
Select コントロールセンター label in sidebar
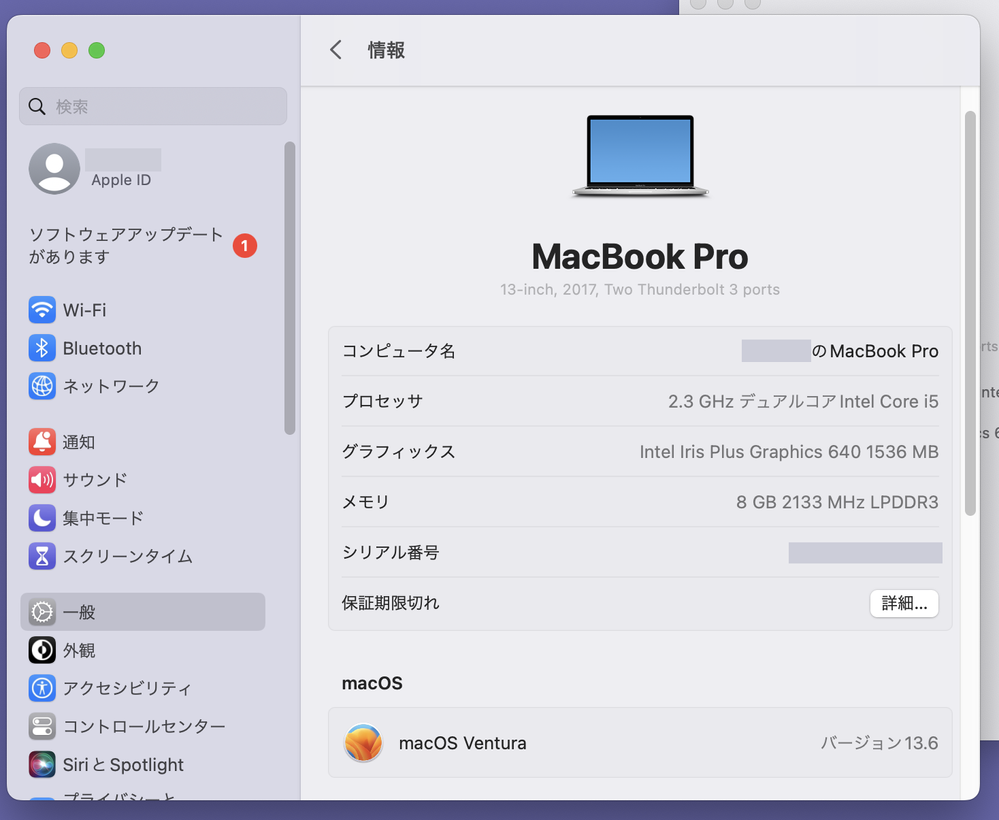pos(144,726)
